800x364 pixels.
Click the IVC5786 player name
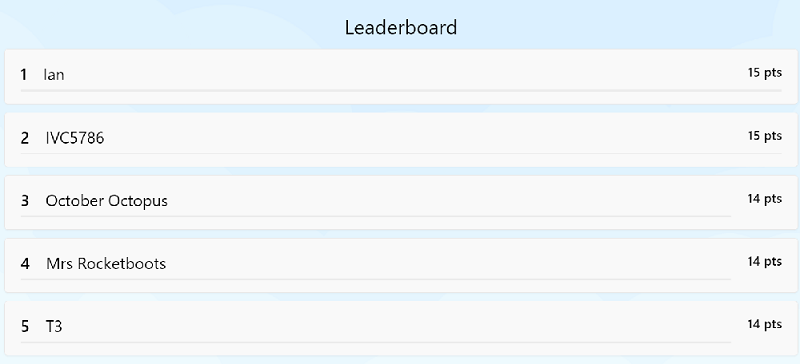tap(75, 138)
